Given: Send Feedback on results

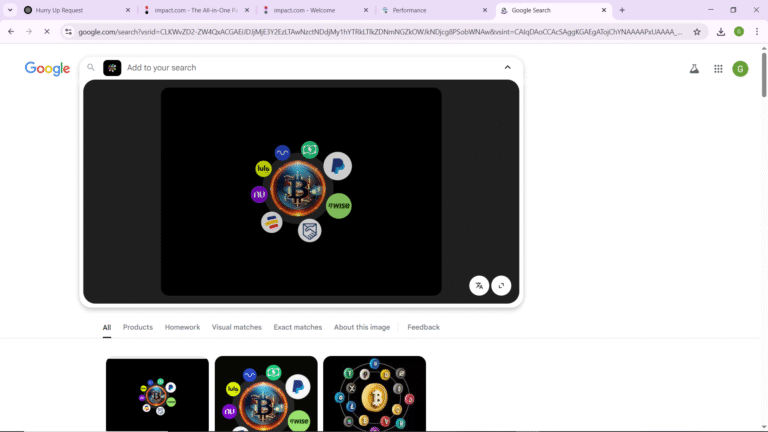Looking at the screenshot, I should point(423,327).
